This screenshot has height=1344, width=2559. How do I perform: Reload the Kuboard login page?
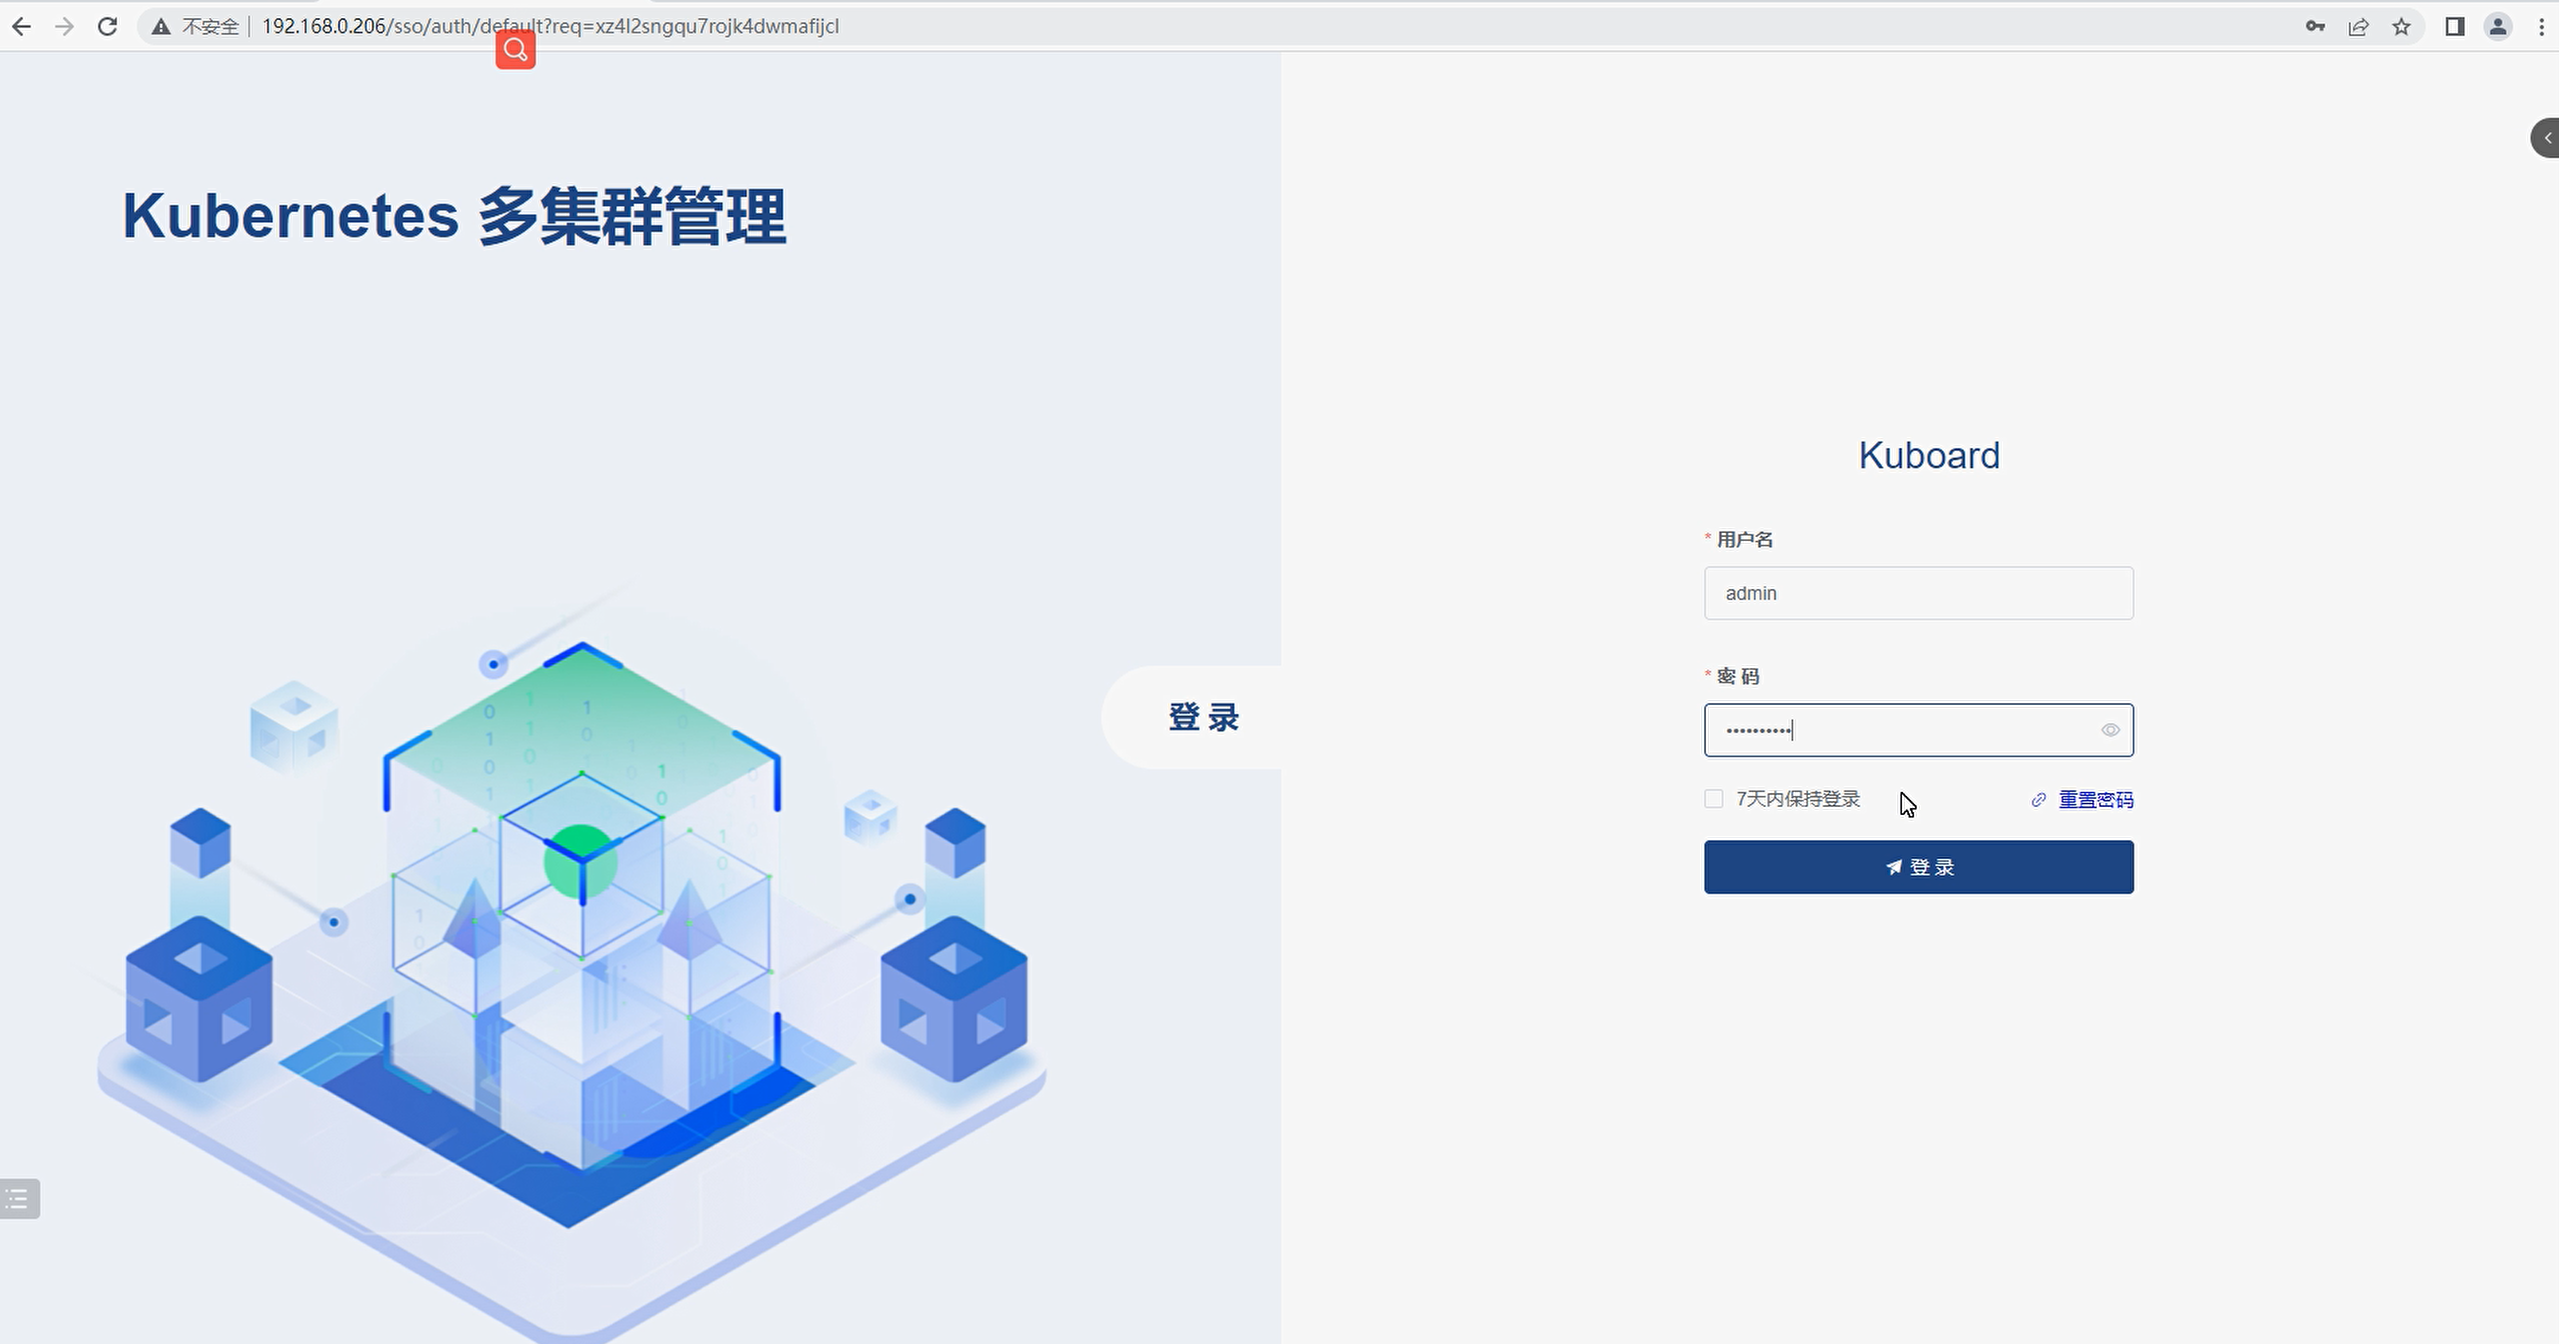pyautogui.click(x=108, y=27)
